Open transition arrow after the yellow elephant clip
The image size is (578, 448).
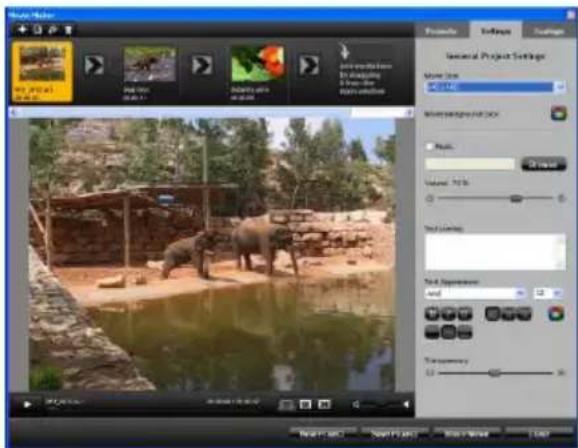point(94,65)
